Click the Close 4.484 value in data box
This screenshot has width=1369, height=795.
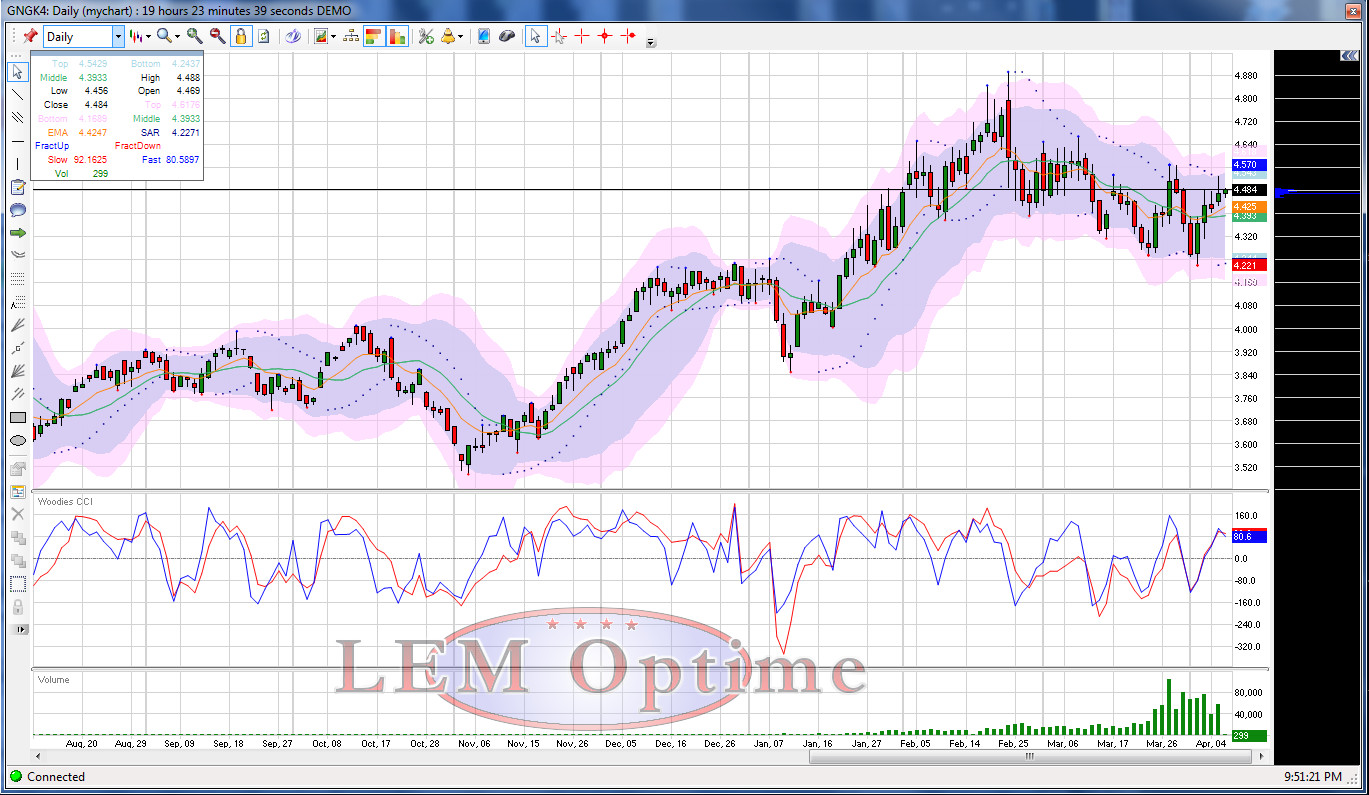click(x=97, y=105)
